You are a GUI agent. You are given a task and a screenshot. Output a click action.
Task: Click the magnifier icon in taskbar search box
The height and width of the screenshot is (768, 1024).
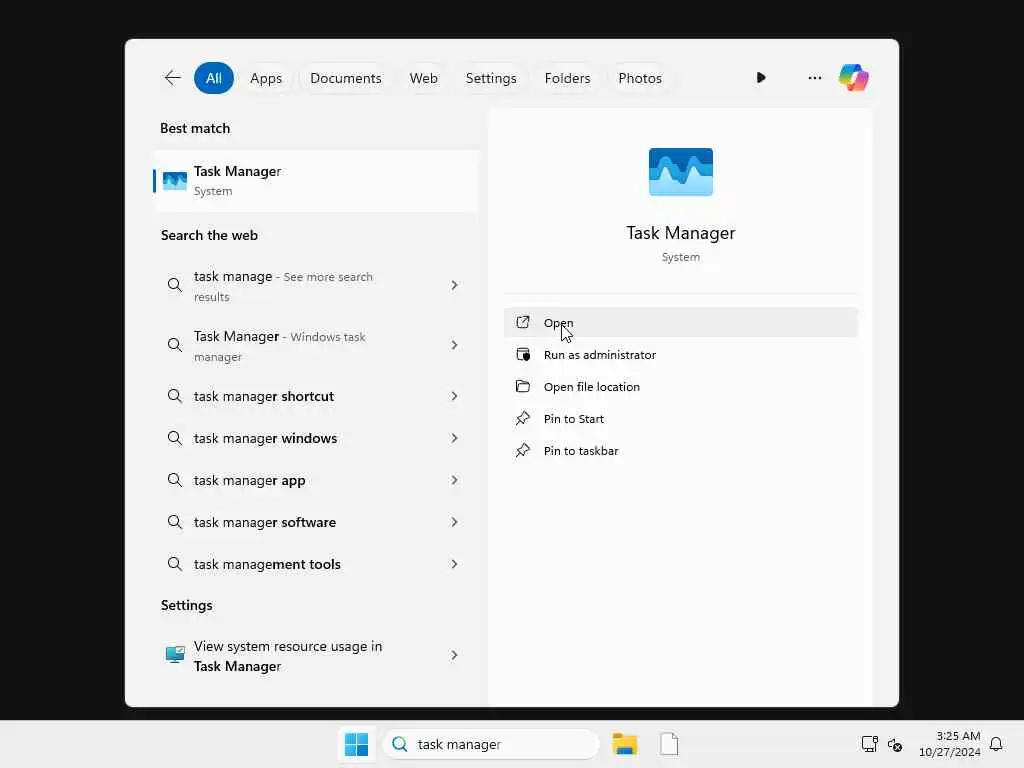pyautogui.click(x=400, y=744)
